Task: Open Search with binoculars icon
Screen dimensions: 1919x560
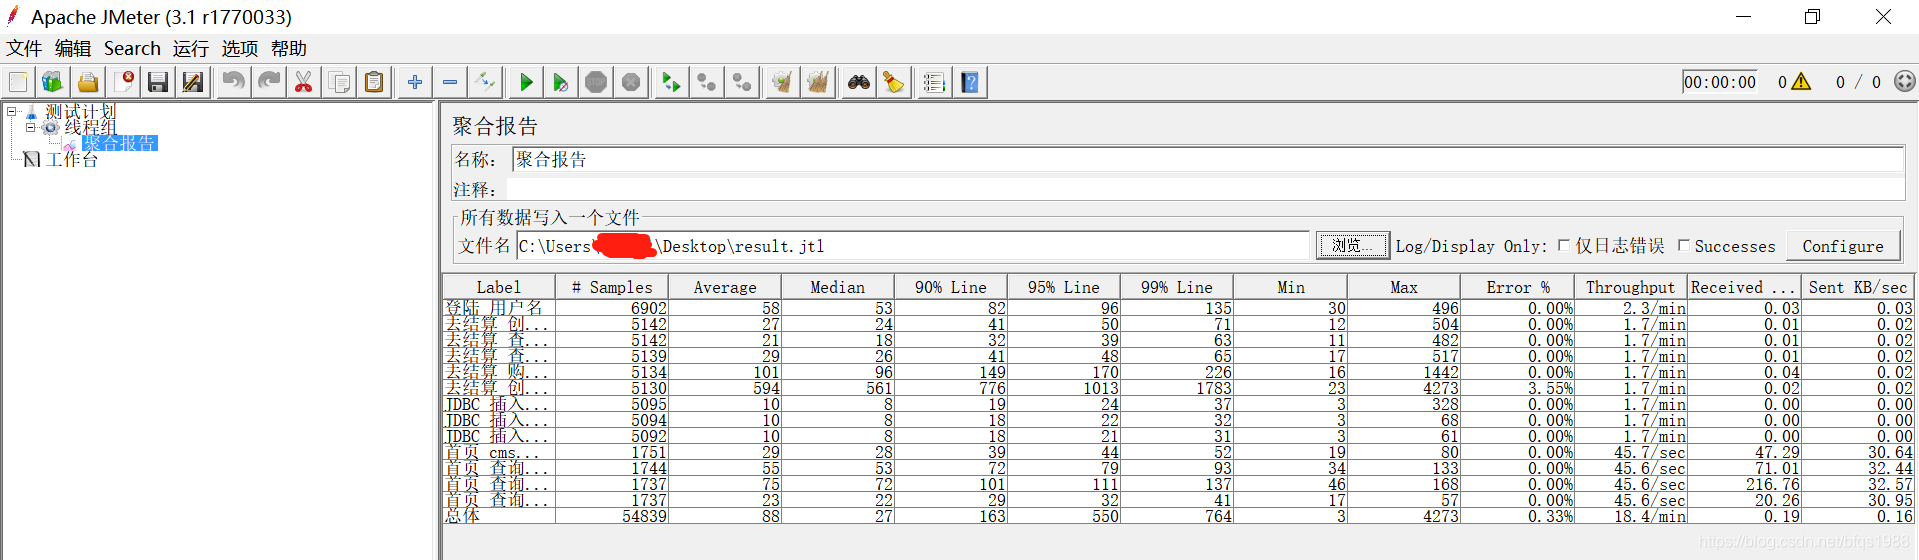Action: [858, 82]
